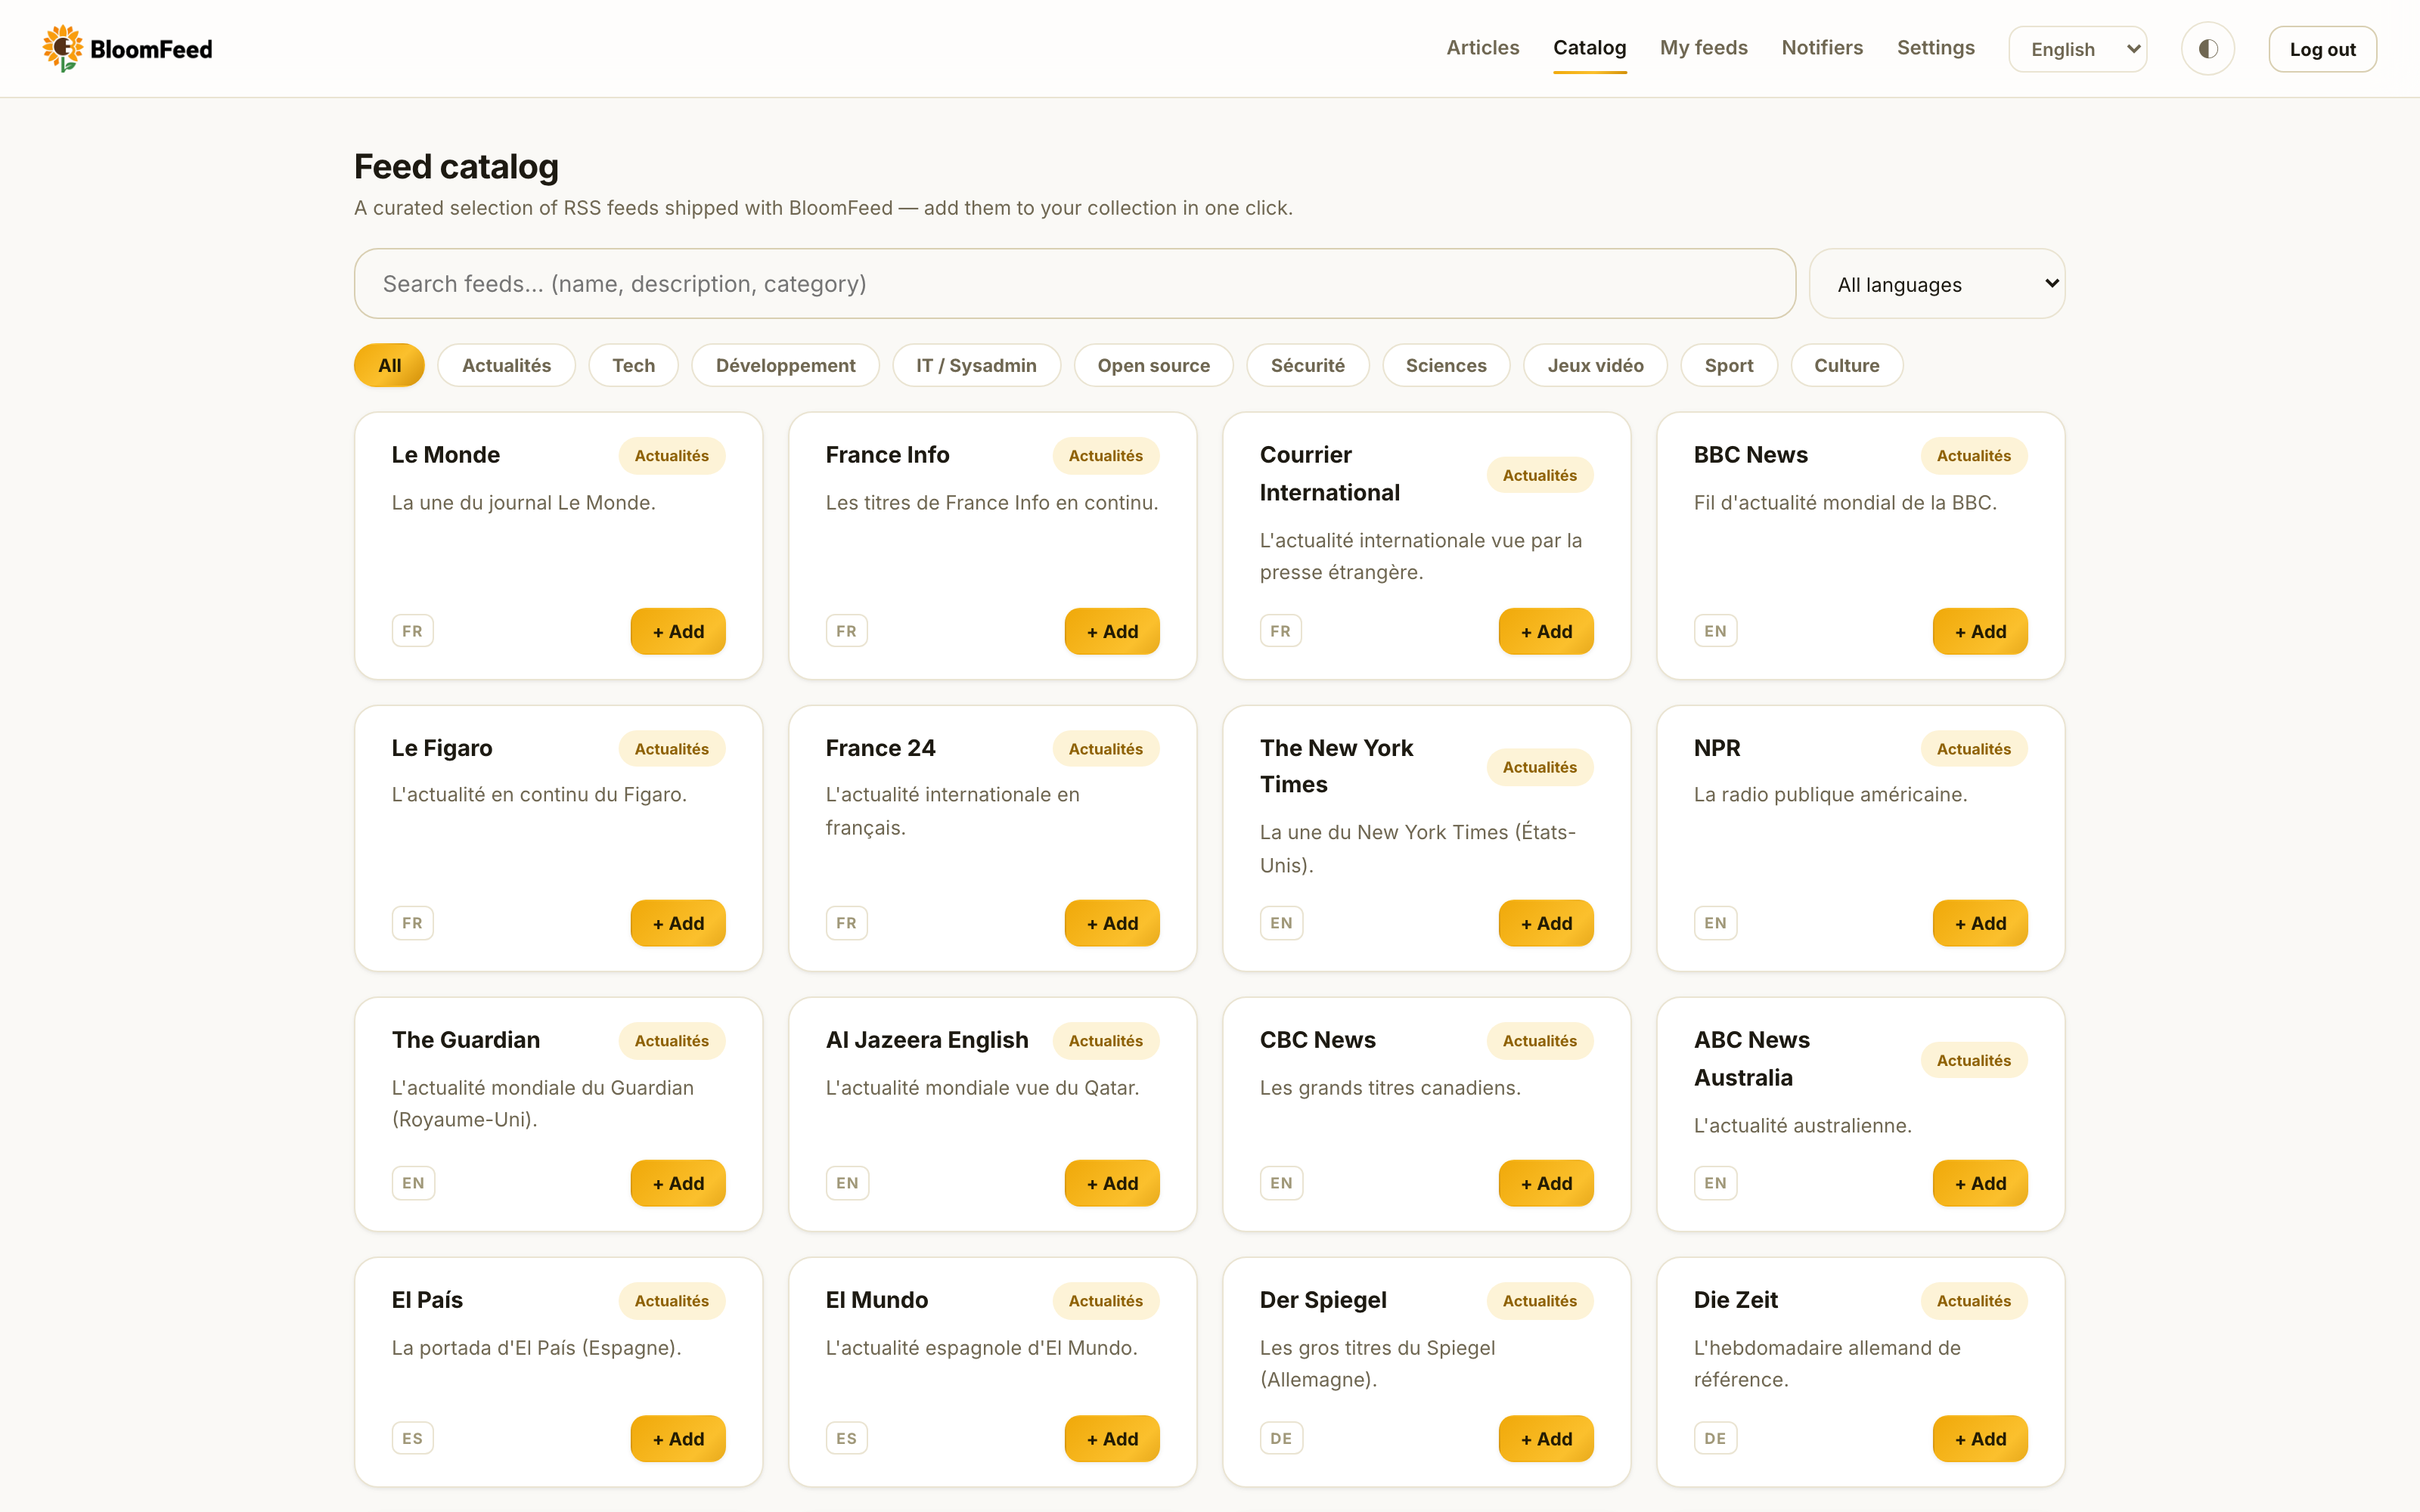The image size is (2420, 1512).
Task: Click the Die Zeit card title
Action: point(1735,1300)
